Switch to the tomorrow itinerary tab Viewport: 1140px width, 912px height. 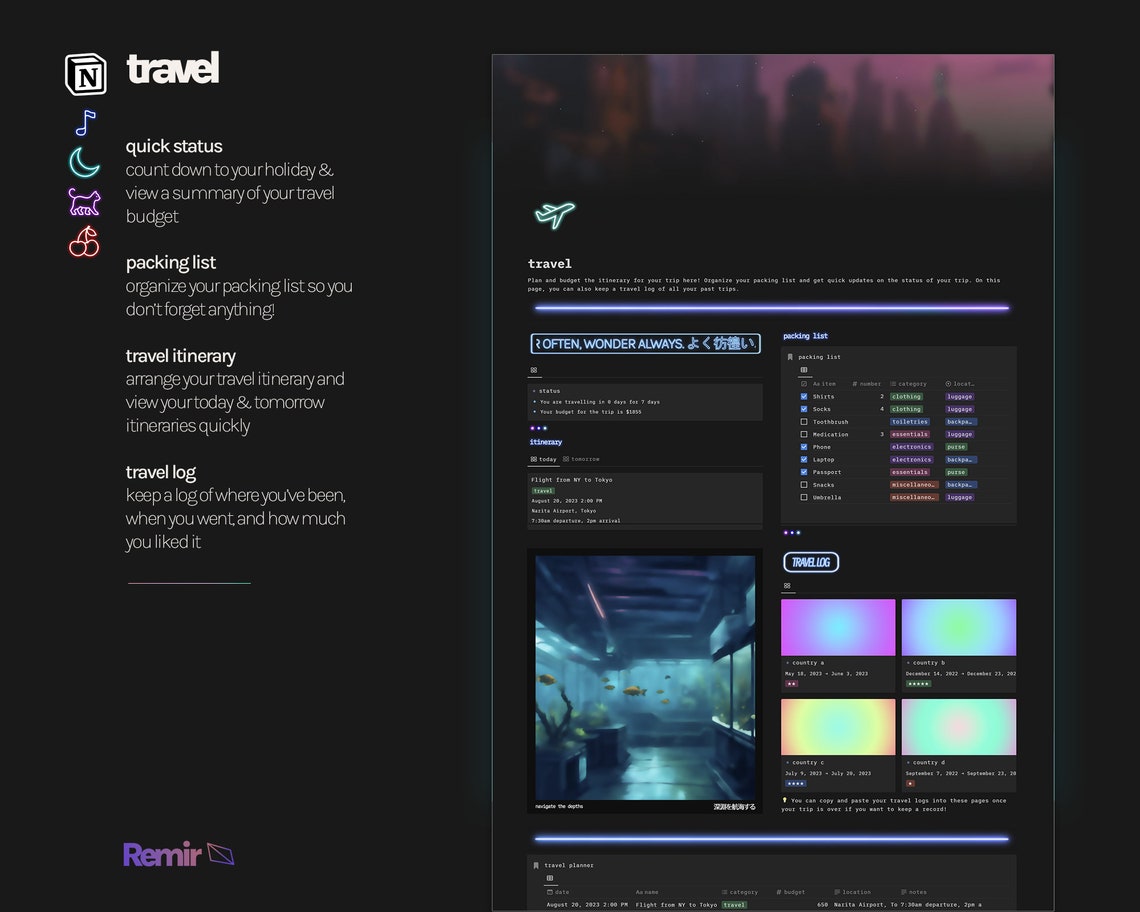582,460
